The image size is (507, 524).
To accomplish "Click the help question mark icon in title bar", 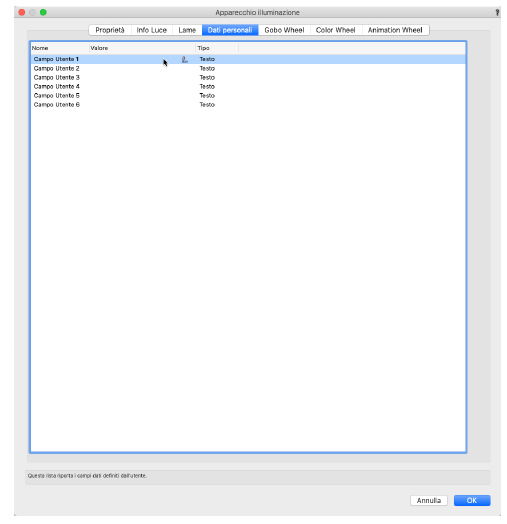I will 497,13.
